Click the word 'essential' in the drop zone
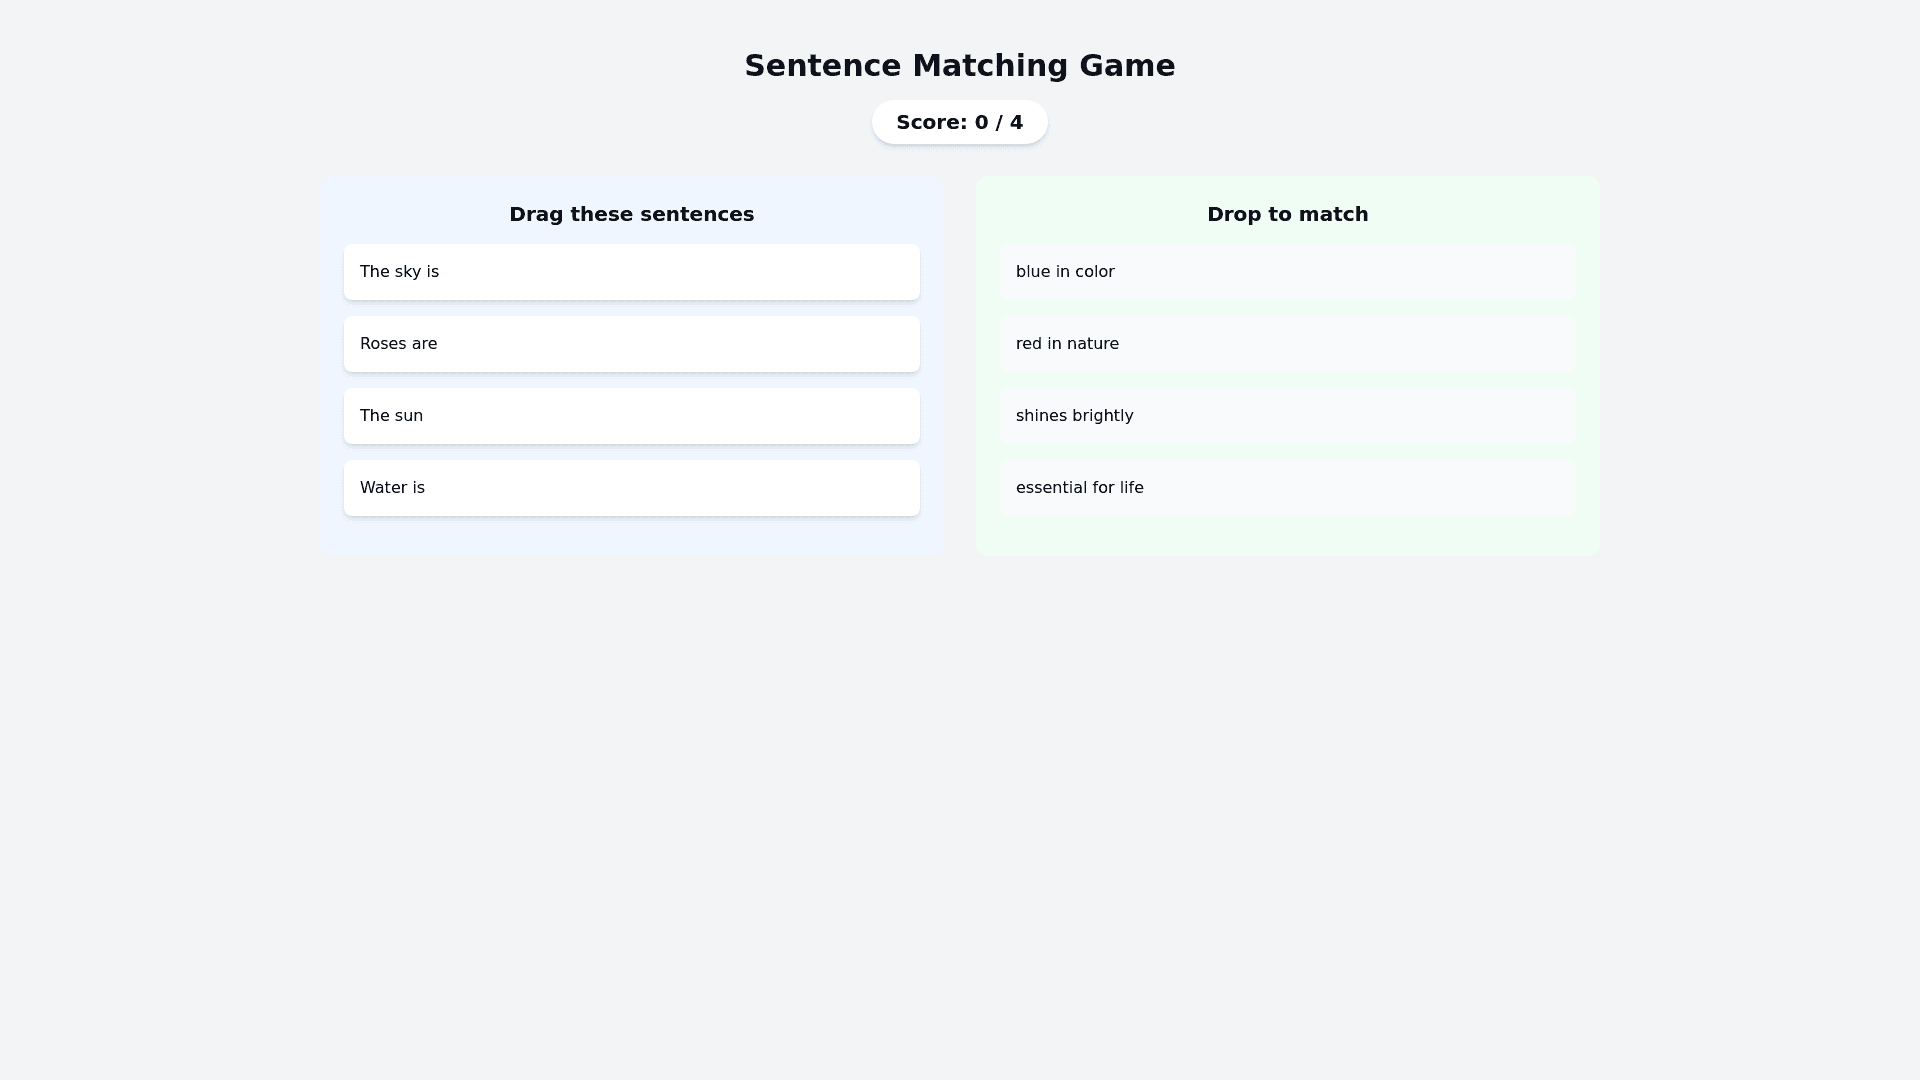The image size is (1920, 1080). (x=1050, y=488)
